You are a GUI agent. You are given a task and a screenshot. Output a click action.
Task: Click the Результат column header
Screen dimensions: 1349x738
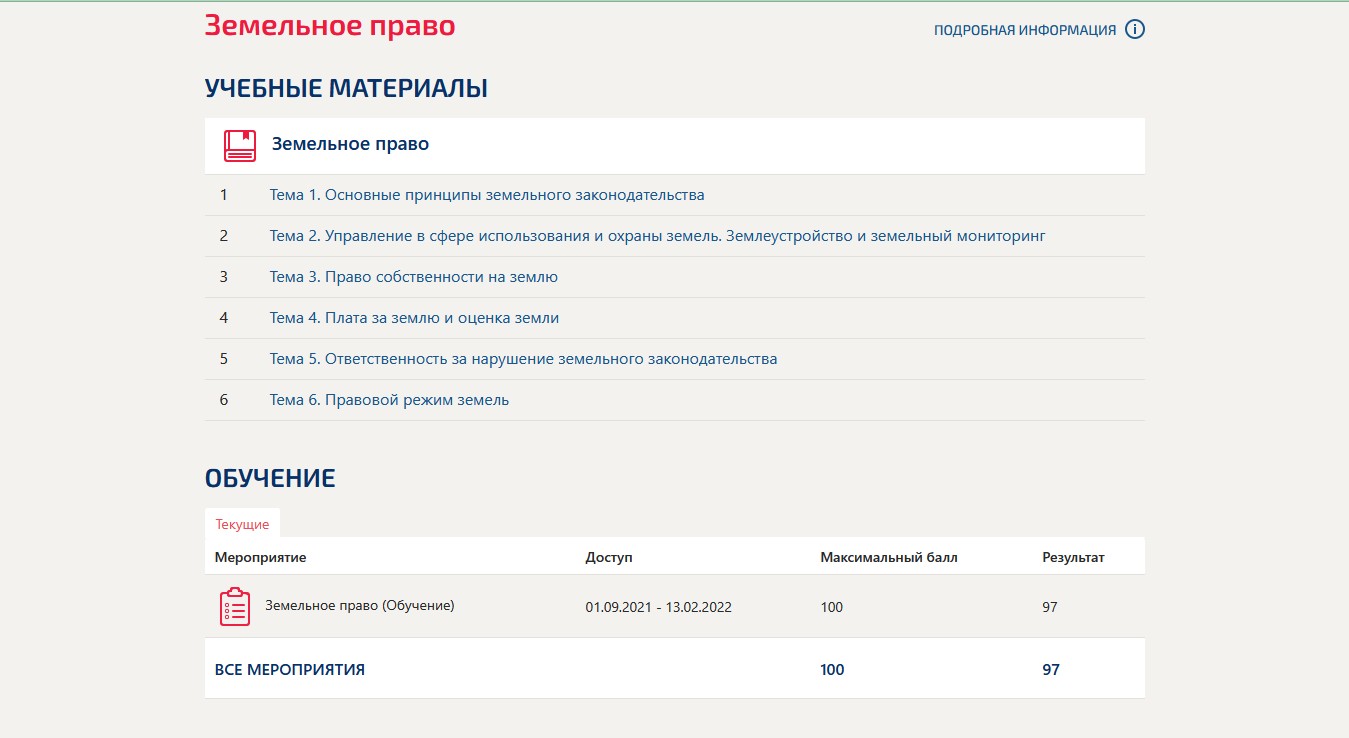tap(1073, 556)
